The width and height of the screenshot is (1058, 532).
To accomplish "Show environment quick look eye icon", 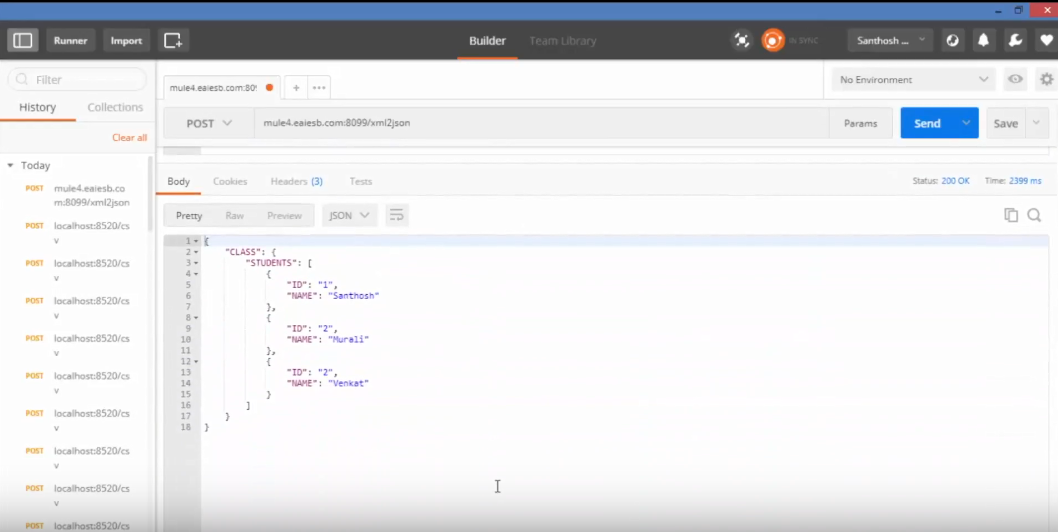I will pyautogui.click(x=1016, y=80).
